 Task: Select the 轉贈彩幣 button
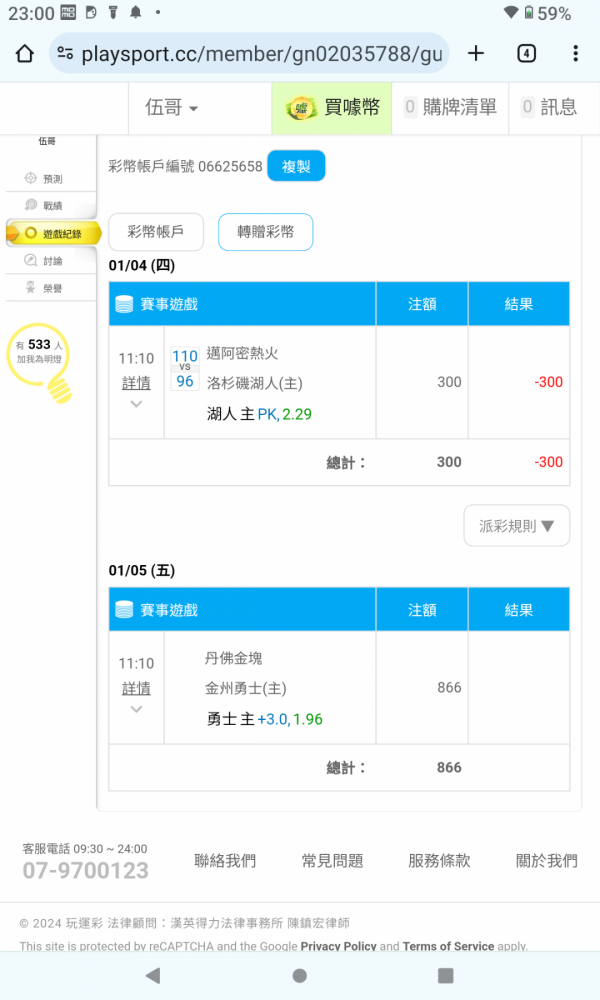(x=265, y=232)
